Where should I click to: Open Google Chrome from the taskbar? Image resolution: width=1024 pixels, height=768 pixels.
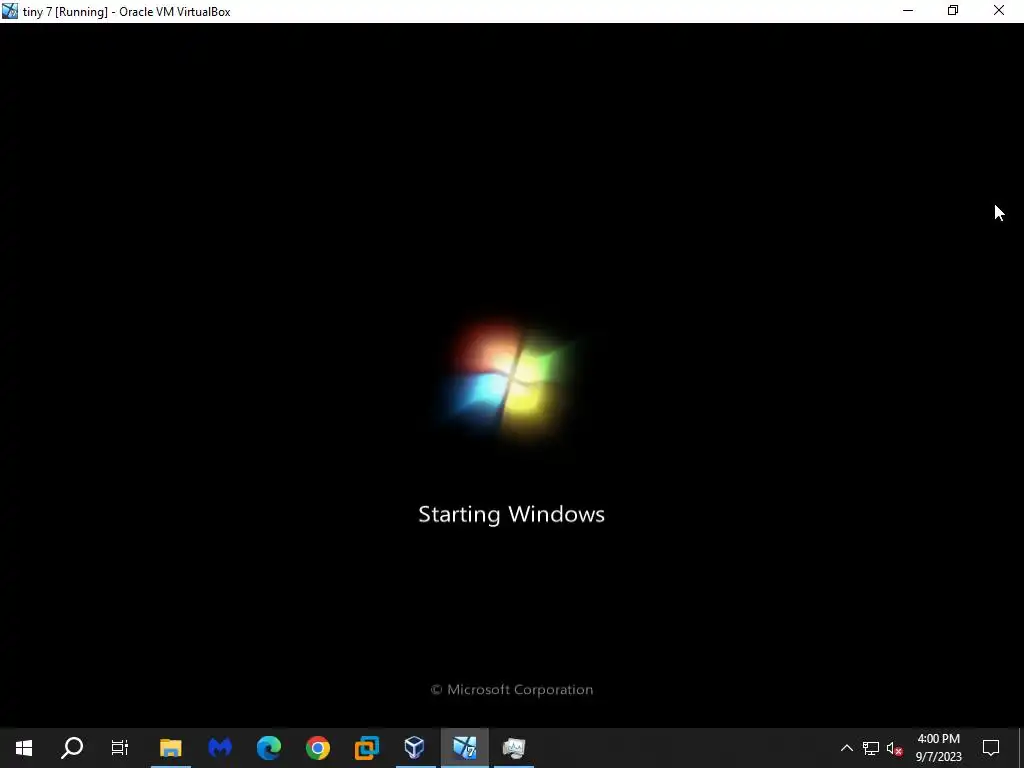317,748
